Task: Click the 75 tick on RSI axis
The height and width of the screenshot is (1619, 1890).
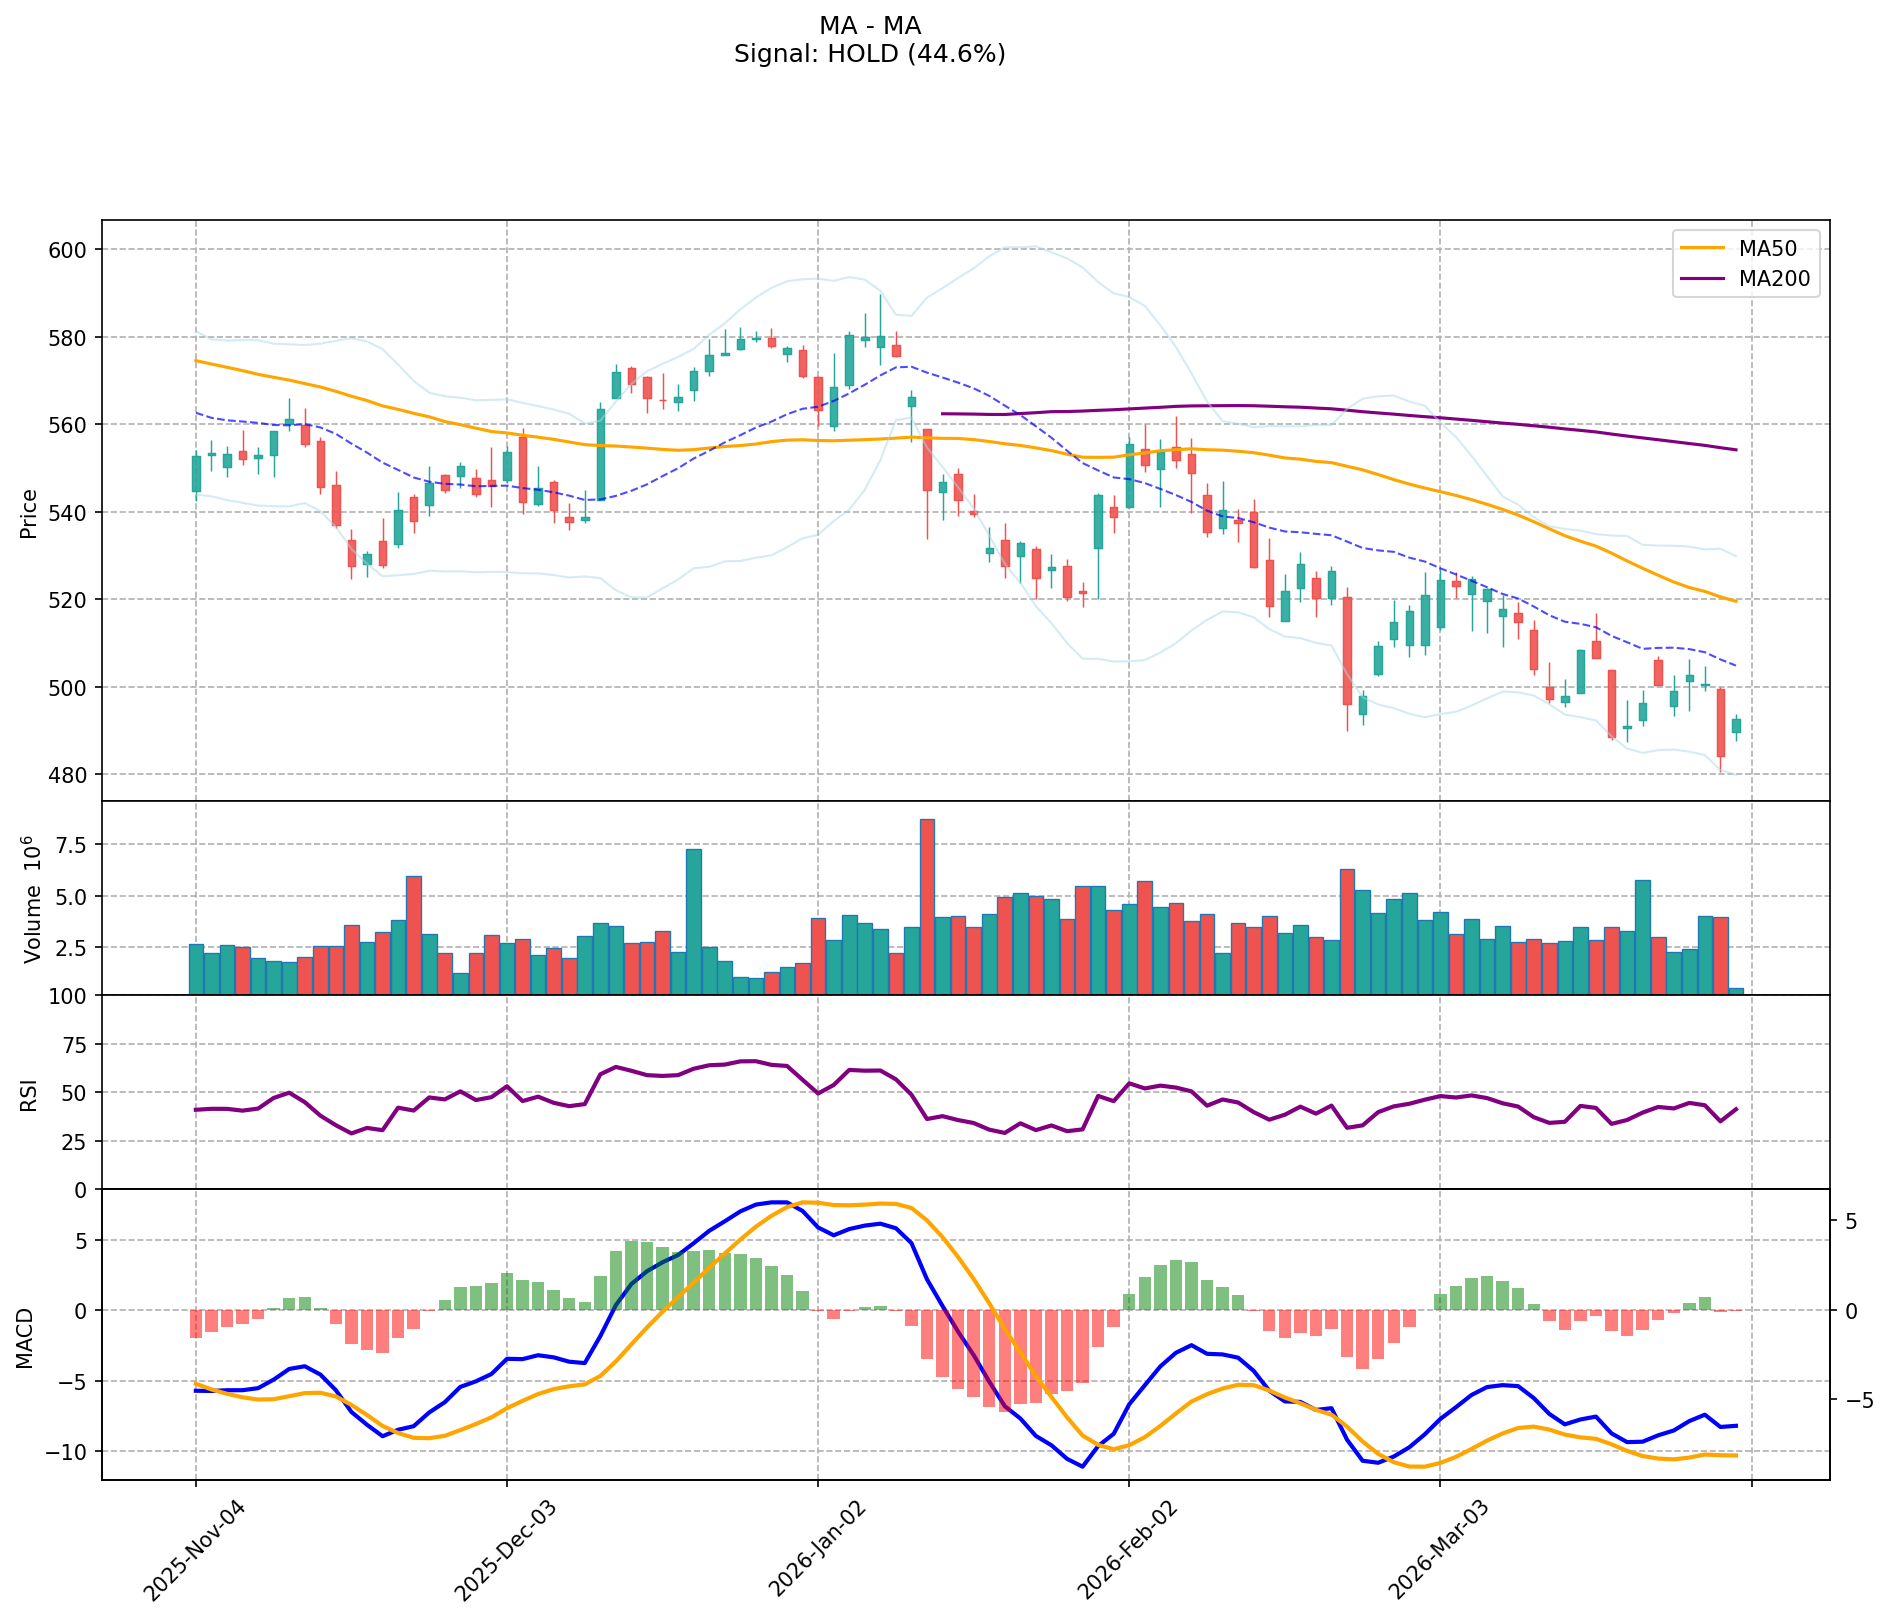Action: click(x=75, y=1045)
